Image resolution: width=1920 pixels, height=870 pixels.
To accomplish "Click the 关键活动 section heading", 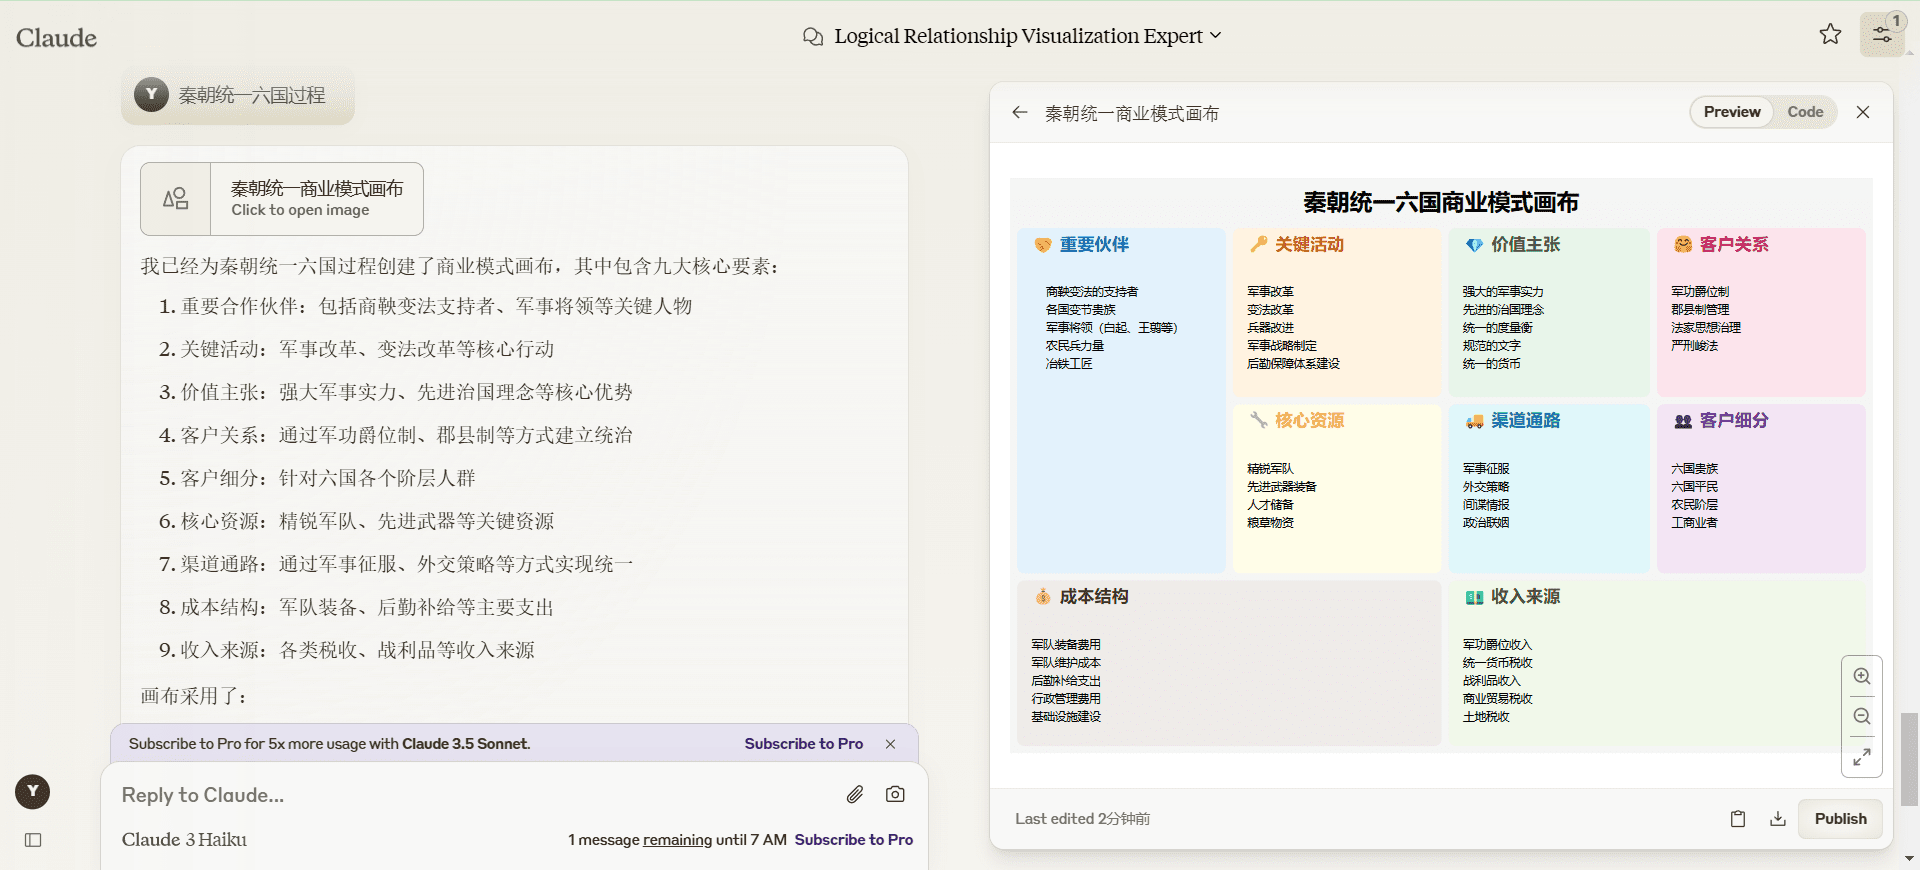I will (x=1309, y=244).
